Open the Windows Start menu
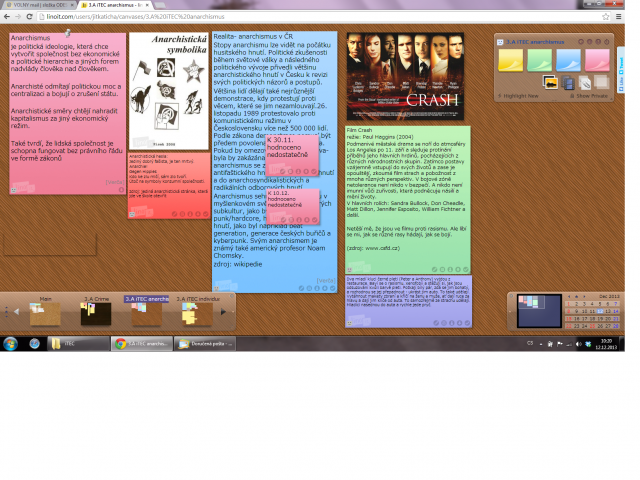640x480 pixels. 10,344
